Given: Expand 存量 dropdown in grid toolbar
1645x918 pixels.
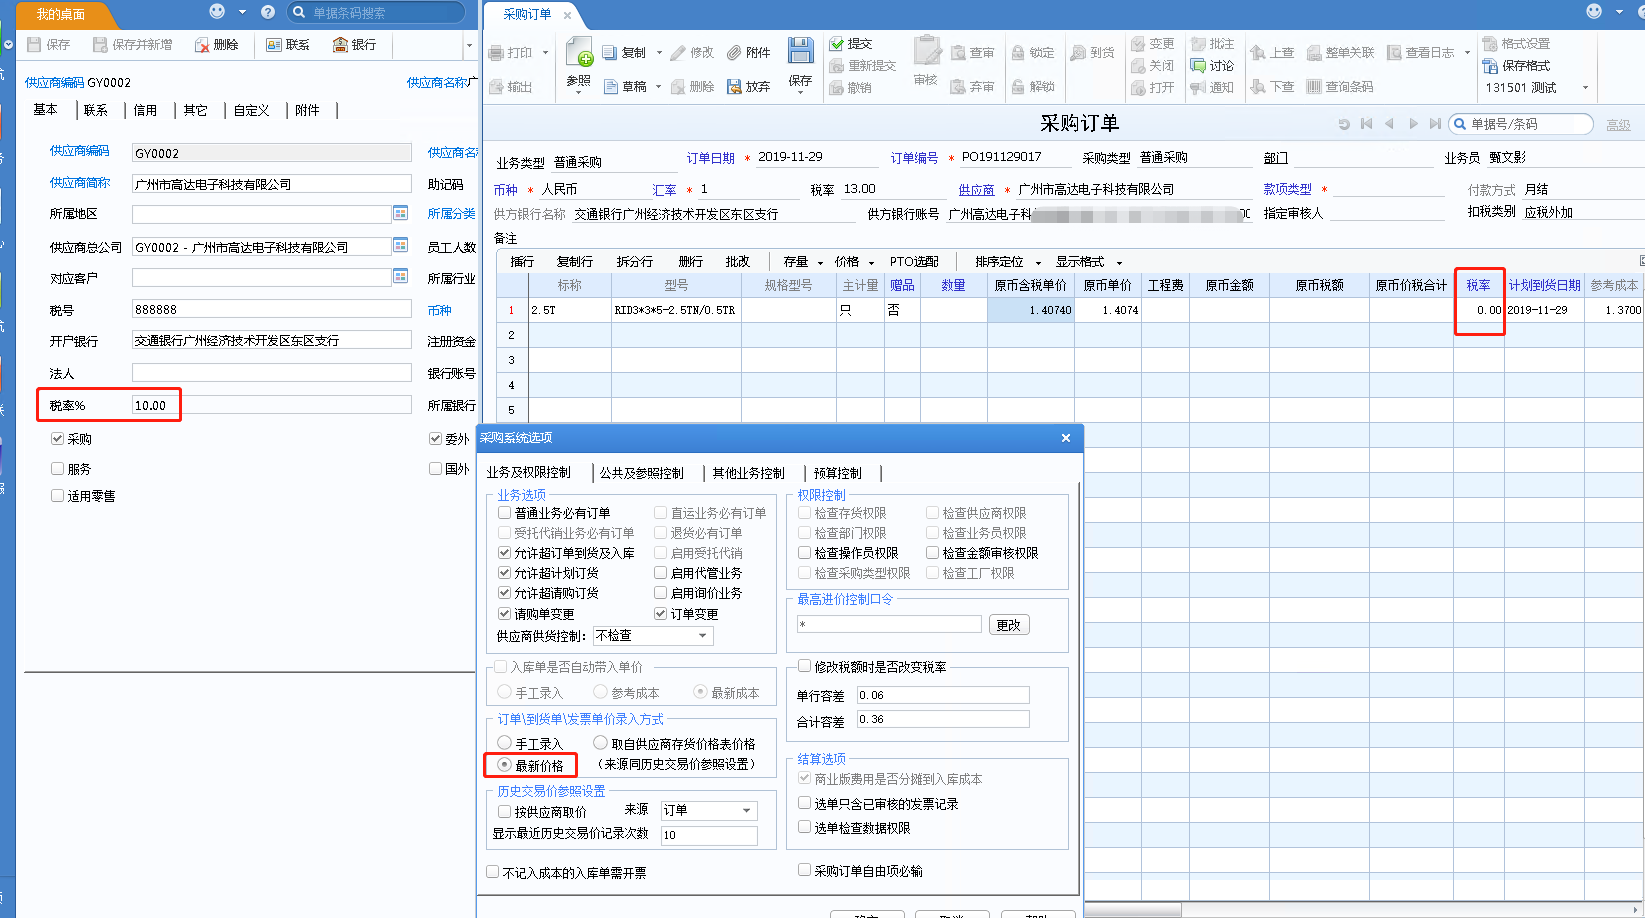Looking at the screenshot, I should tap(820, 262).
